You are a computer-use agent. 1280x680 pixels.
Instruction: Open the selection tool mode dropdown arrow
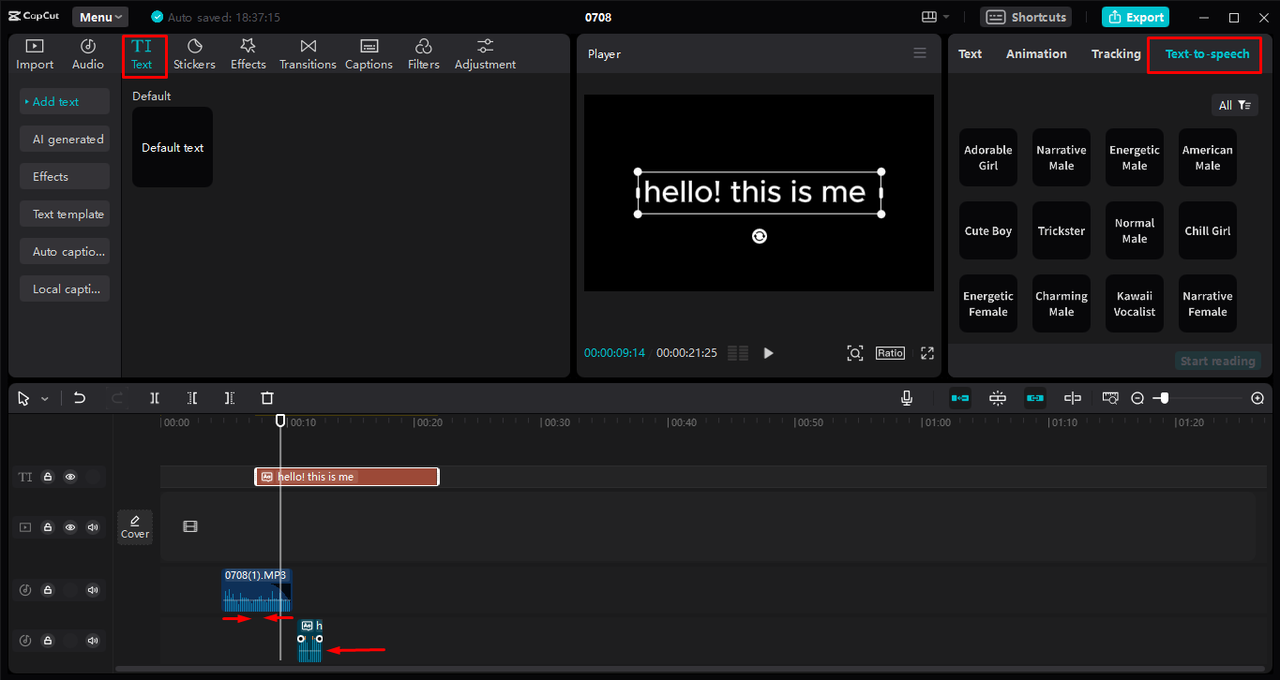[45, 399]
